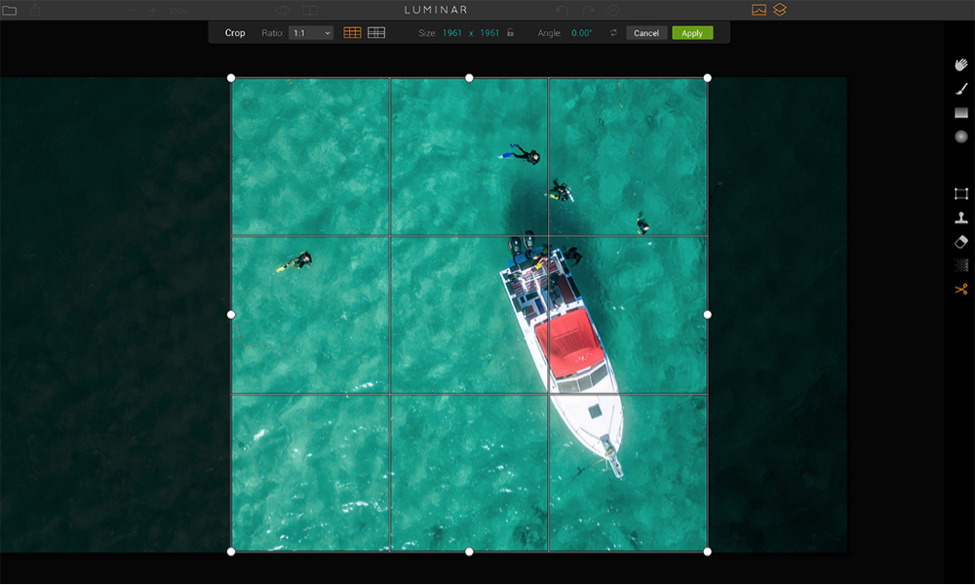975x585 pixels.
Task: Click the Angle value field
Action: point(581,33)
